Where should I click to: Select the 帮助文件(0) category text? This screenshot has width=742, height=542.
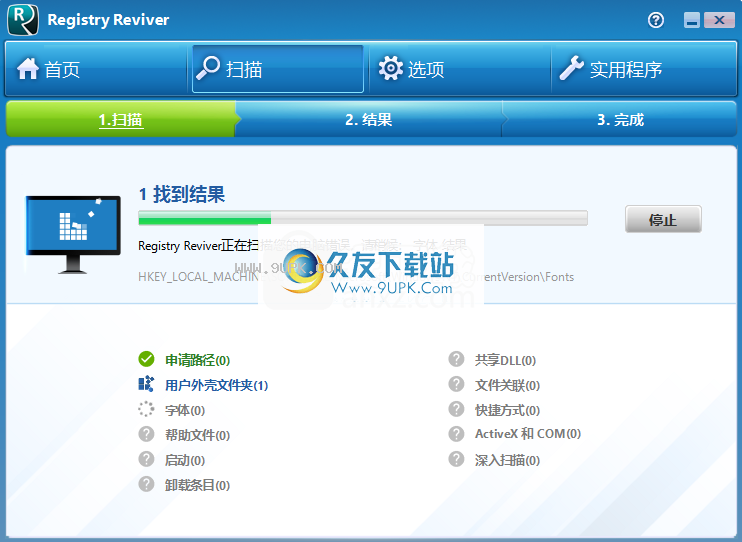coord(197,435)
